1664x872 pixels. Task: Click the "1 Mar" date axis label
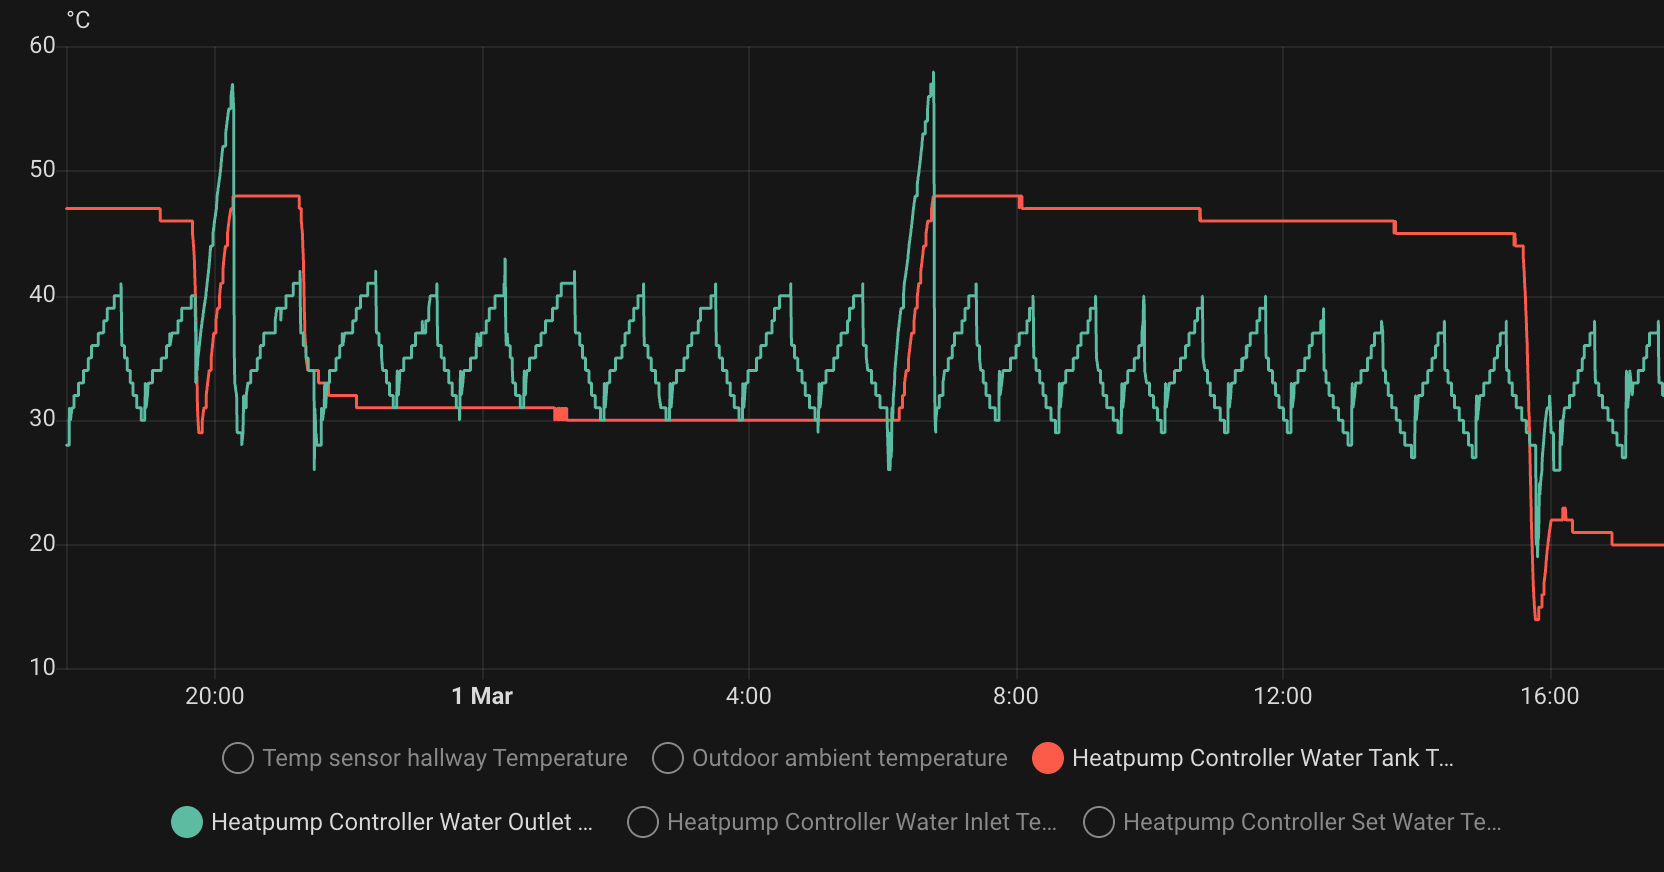tap(482, 696)
